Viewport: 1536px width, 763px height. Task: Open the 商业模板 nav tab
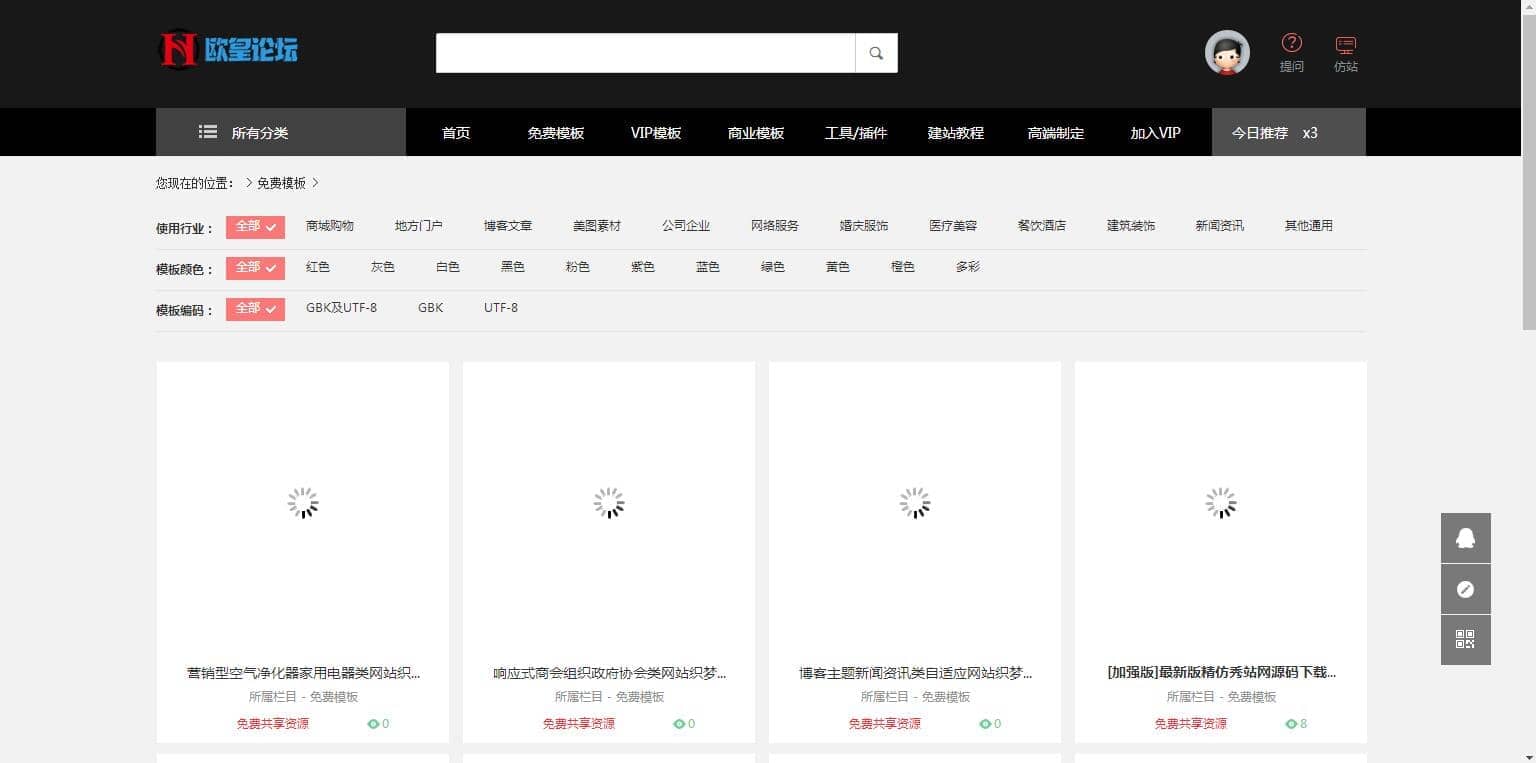756,133
